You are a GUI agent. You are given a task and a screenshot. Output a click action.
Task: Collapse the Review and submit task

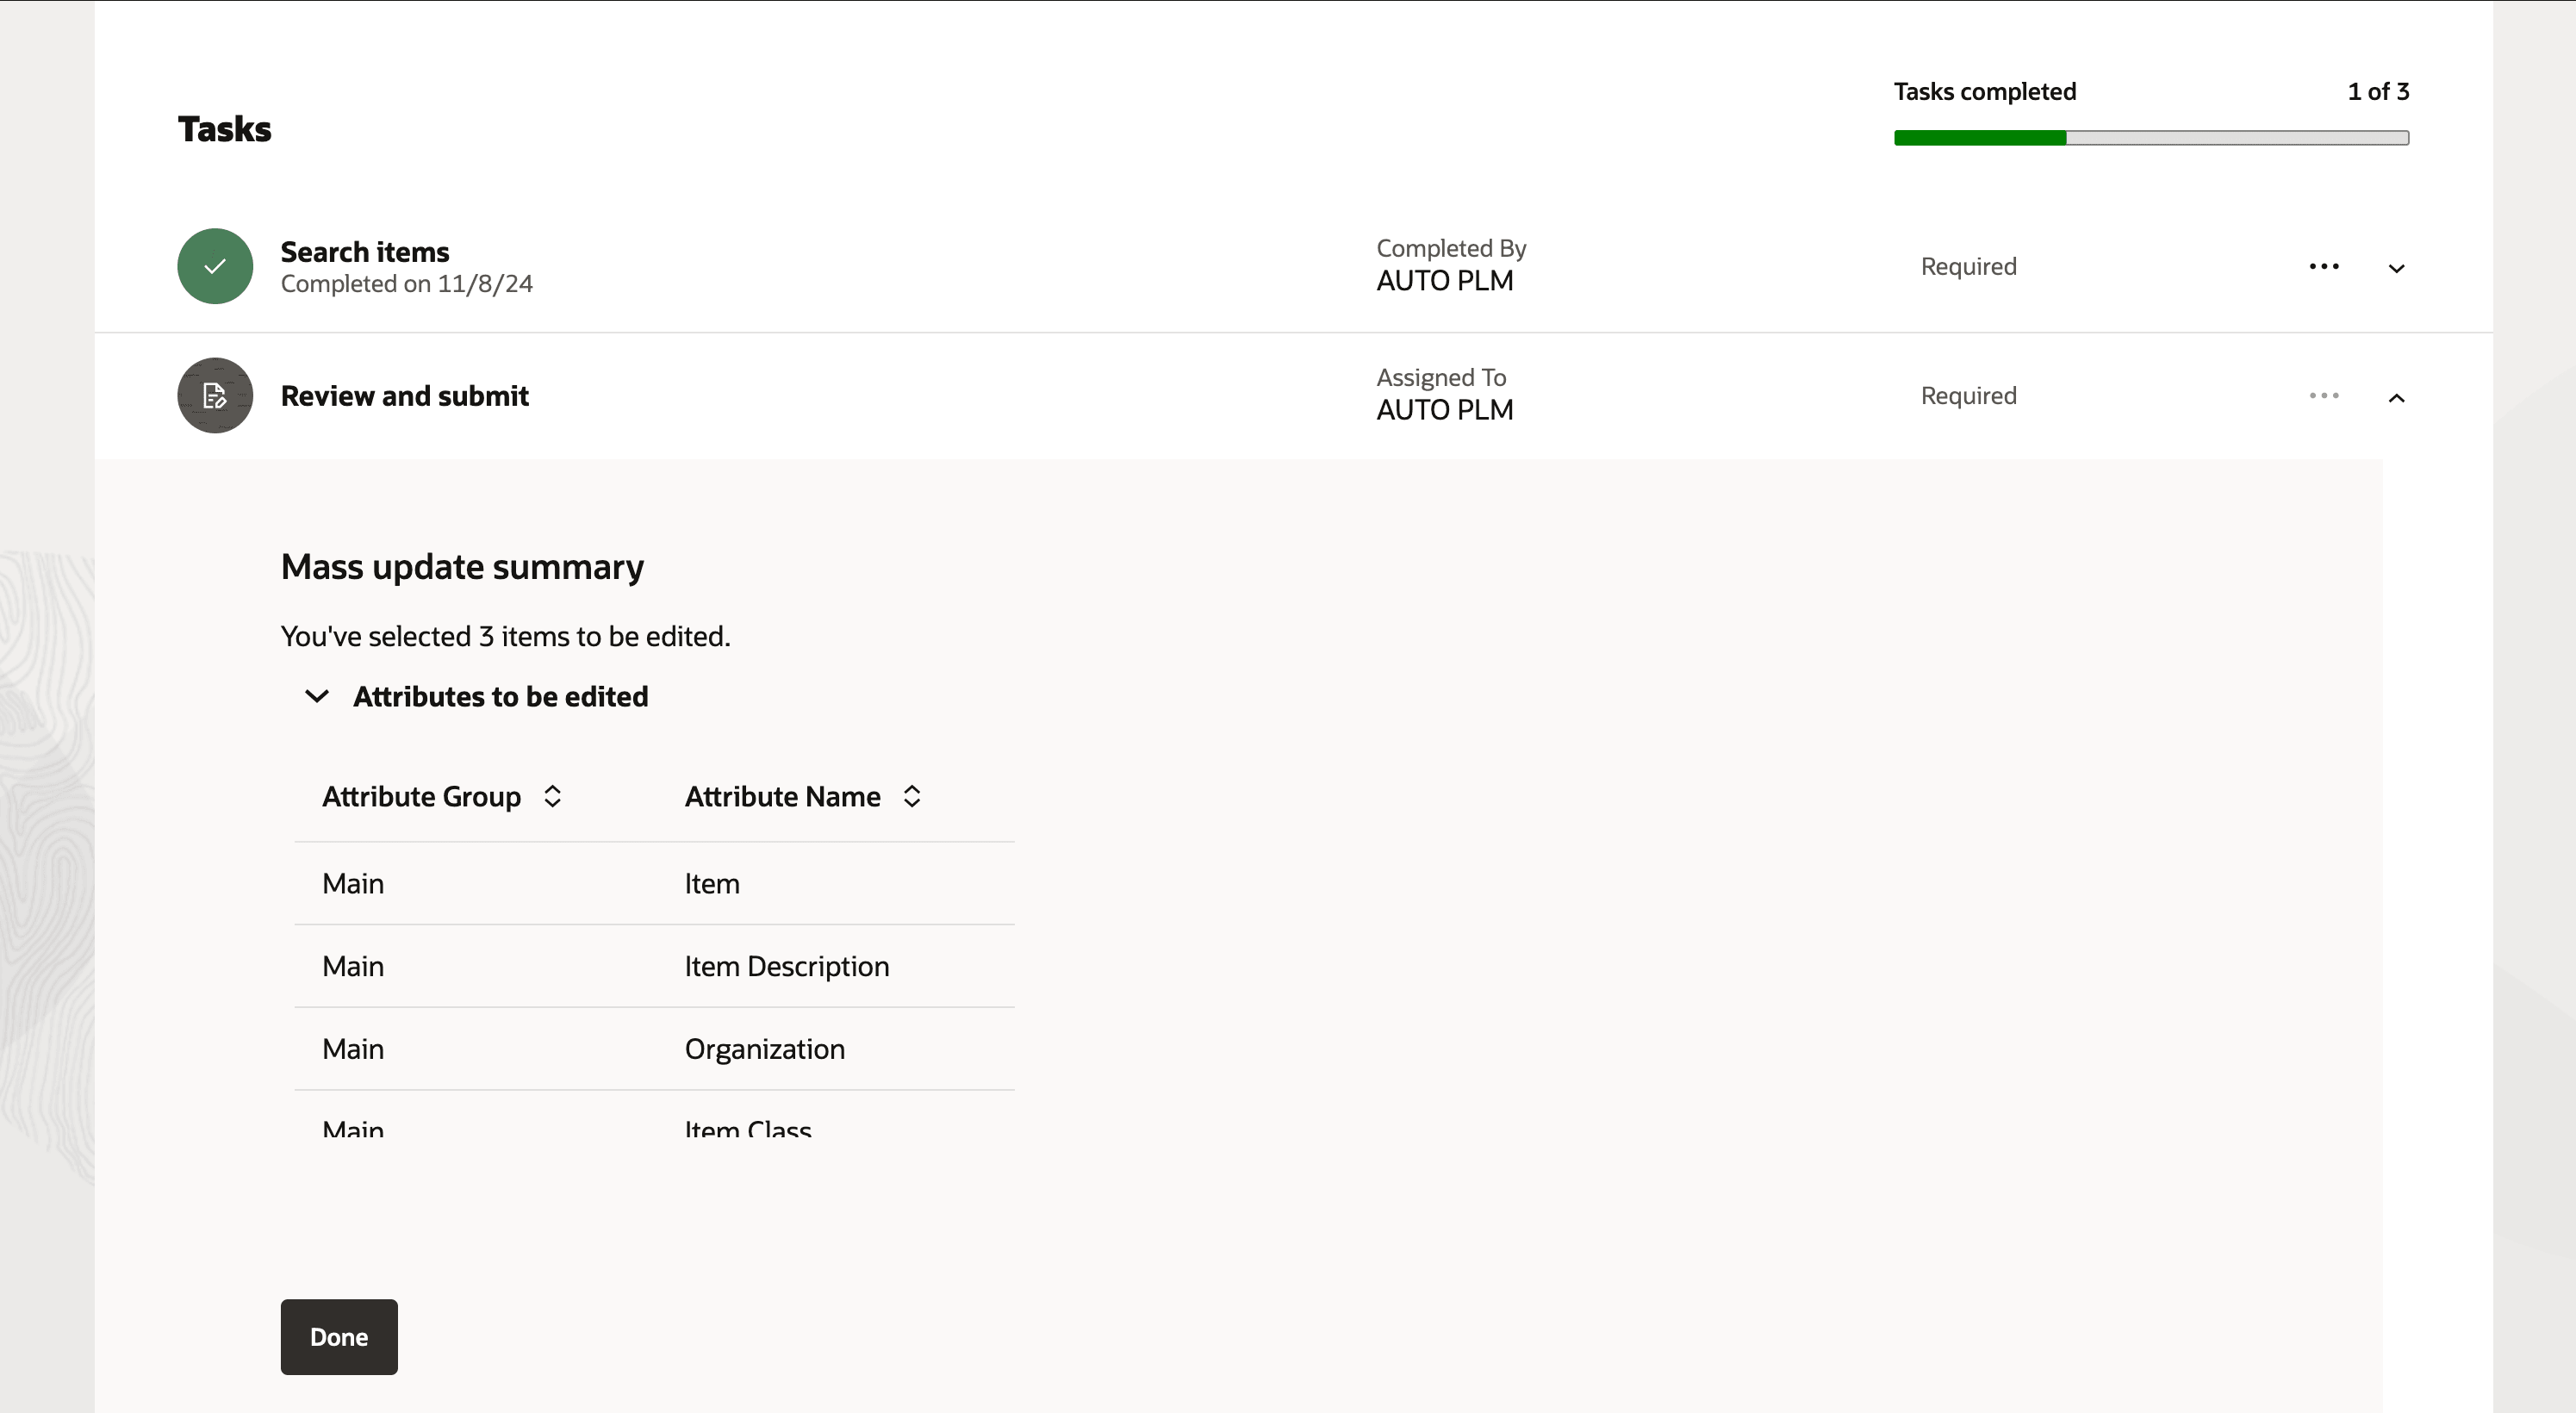2396,397
